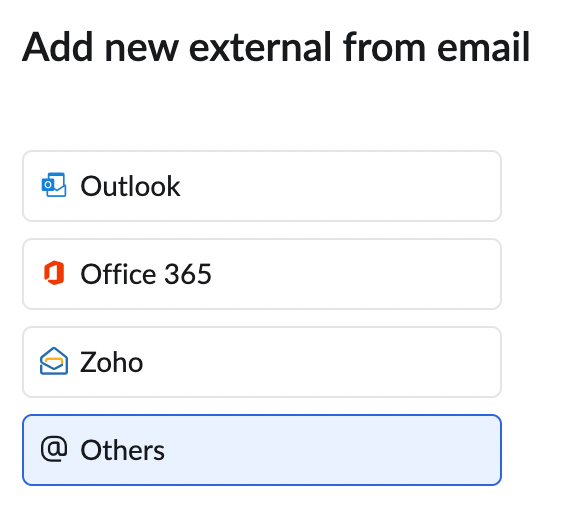
Task: Select the Outlook email provider option
Action: [262, 186]
